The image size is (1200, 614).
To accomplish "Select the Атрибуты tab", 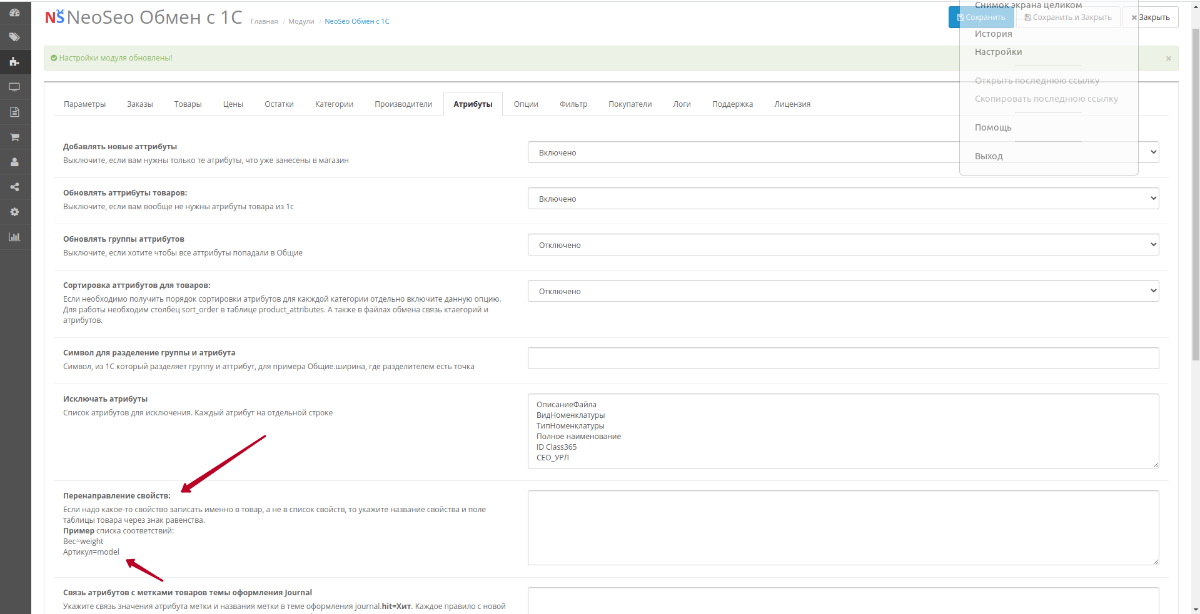I will coord(472,104).
